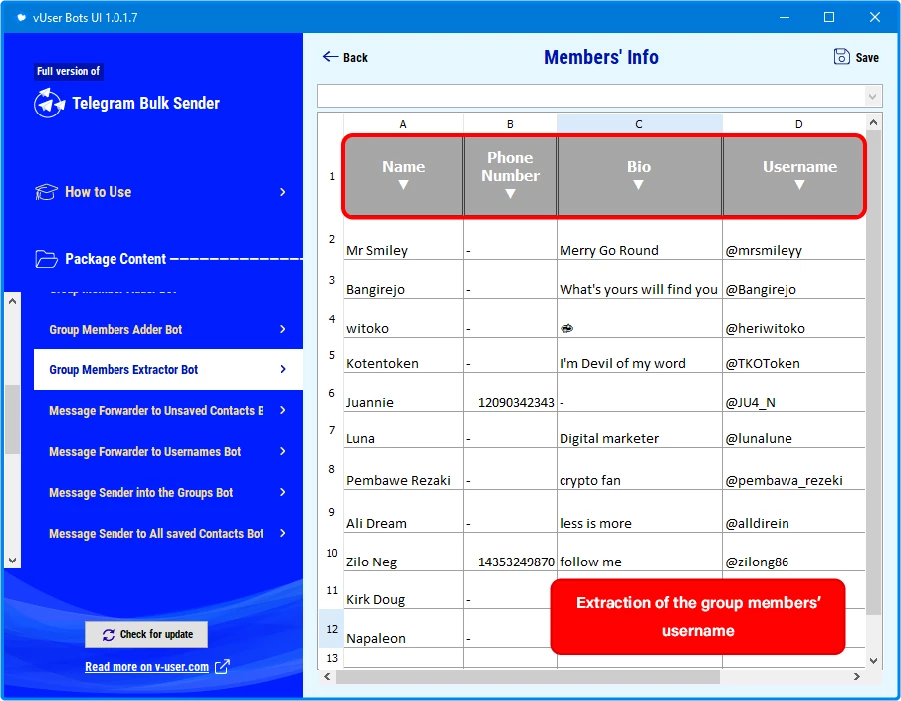Click the Check for update button
The width and height of the screenshot is (901, 701).
pos(147,634)
